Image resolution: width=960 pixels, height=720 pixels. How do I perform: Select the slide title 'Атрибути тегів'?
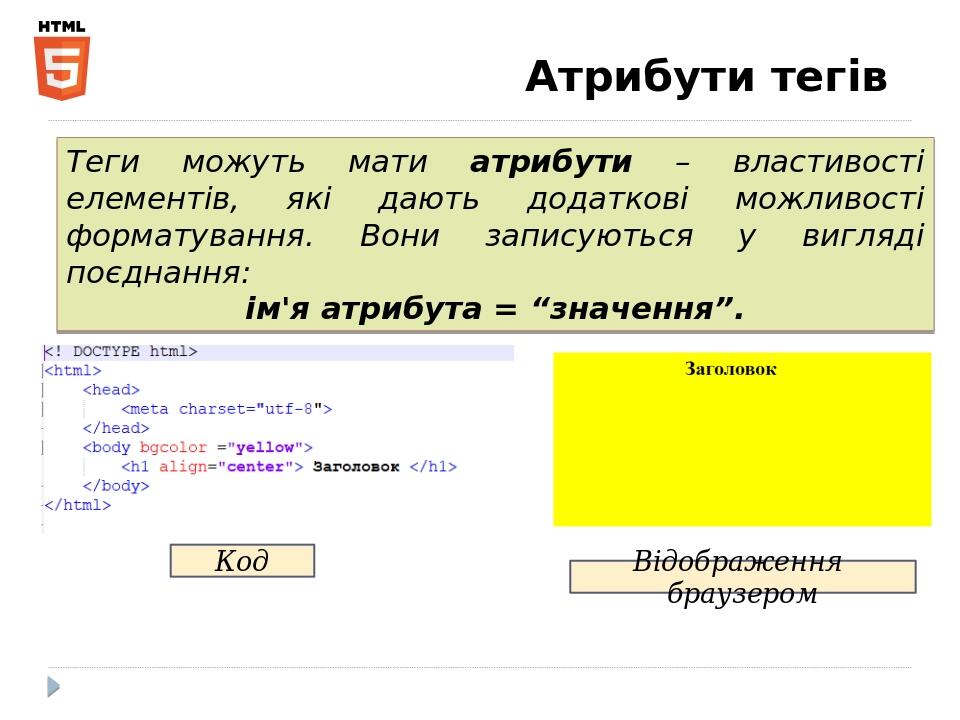coord(706,77)
